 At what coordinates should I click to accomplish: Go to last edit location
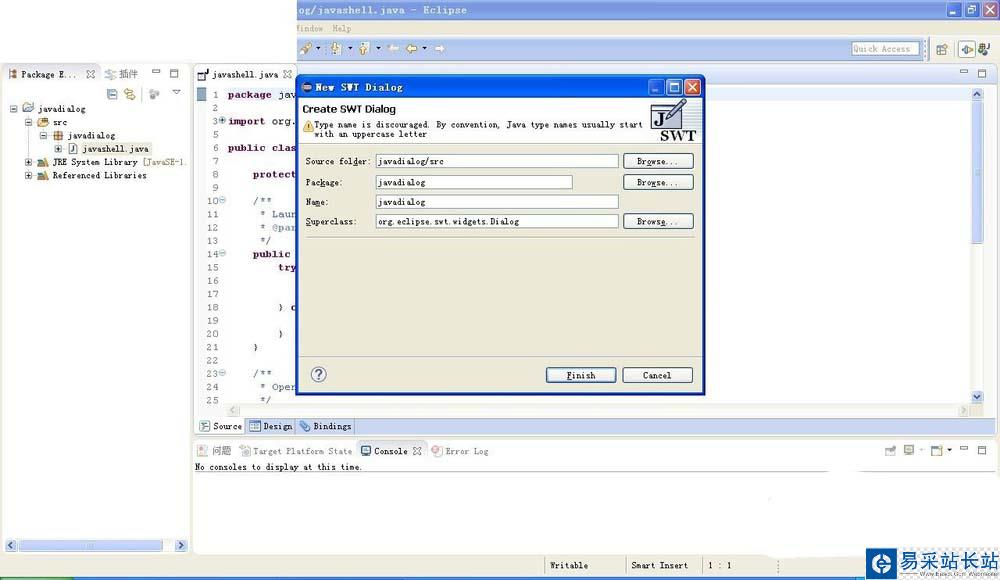tap(393, 48)
